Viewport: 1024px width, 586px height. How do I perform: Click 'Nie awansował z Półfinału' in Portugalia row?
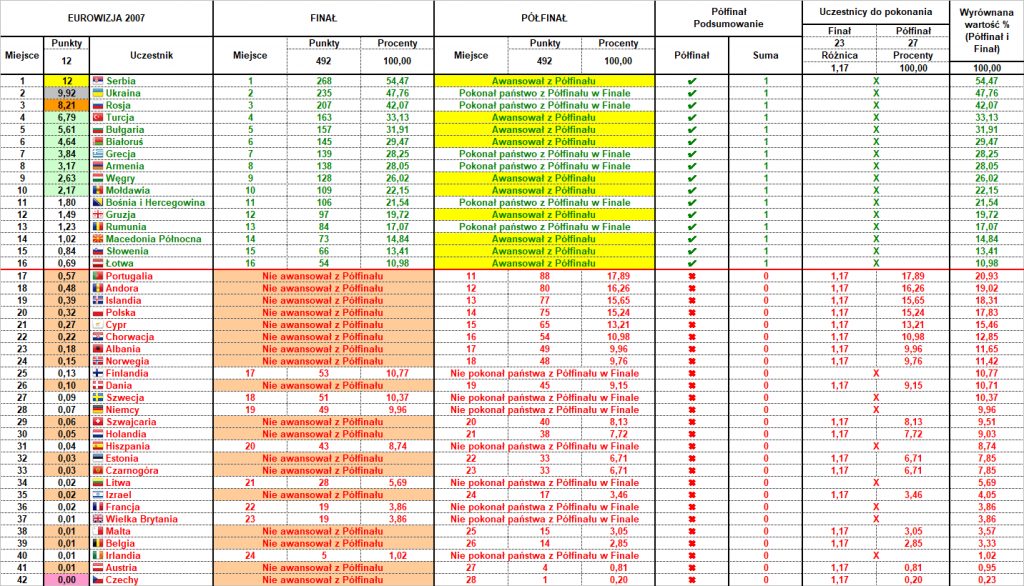point(323,276)
